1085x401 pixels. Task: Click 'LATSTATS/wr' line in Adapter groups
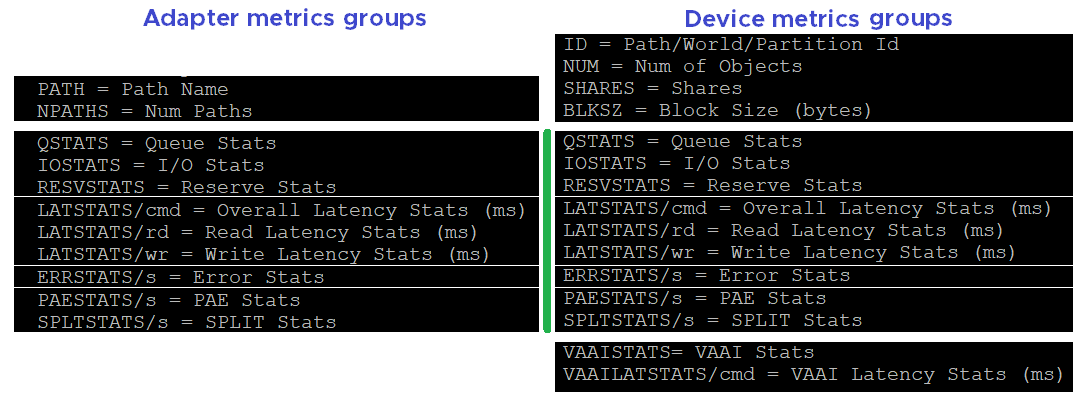pos(264,254)
